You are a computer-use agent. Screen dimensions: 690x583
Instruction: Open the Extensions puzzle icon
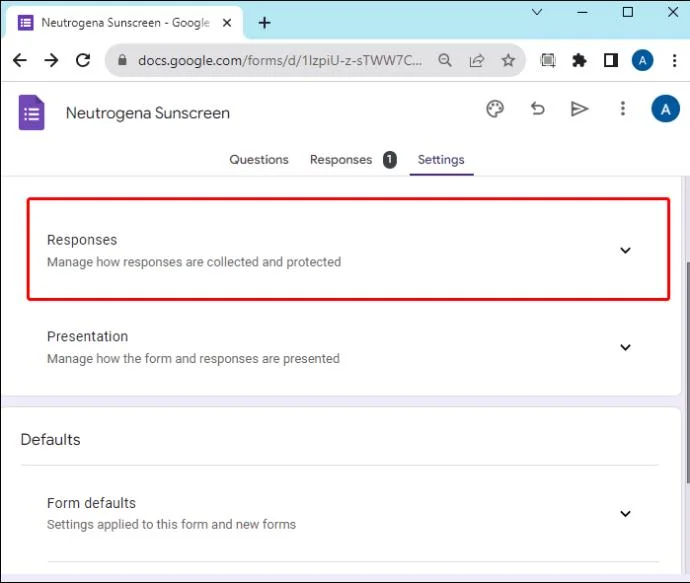click(x=579, y=60)
